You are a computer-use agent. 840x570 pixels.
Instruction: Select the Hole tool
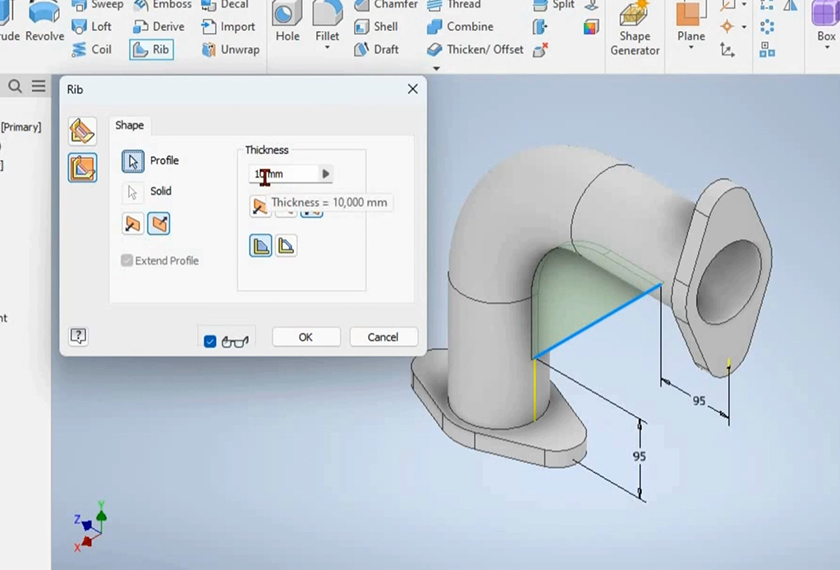tap(287, 24)
